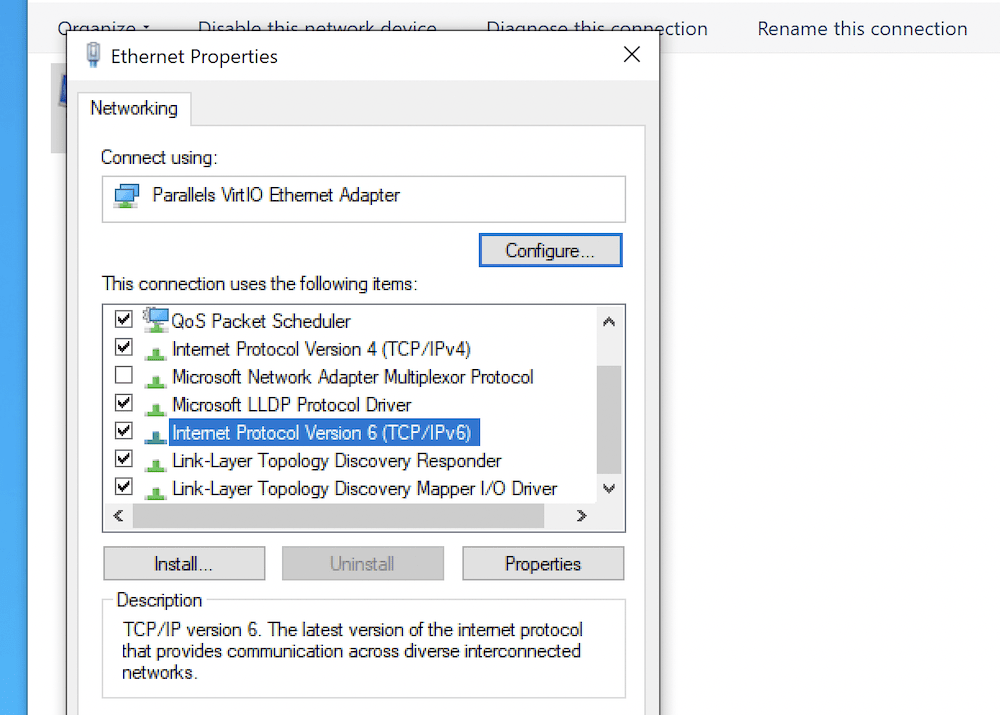Click the Install... button
The height and width of the screenshot is (715, 1000).
tap(184, 563)
